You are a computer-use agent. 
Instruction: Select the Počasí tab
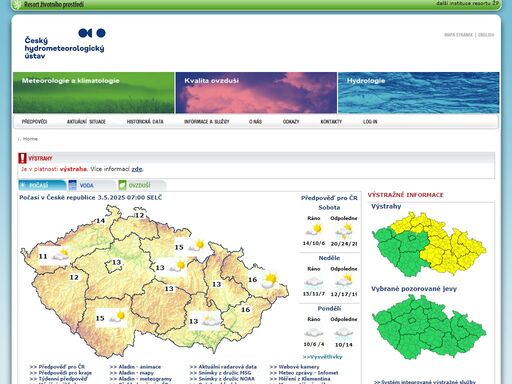tap(42, 185)
